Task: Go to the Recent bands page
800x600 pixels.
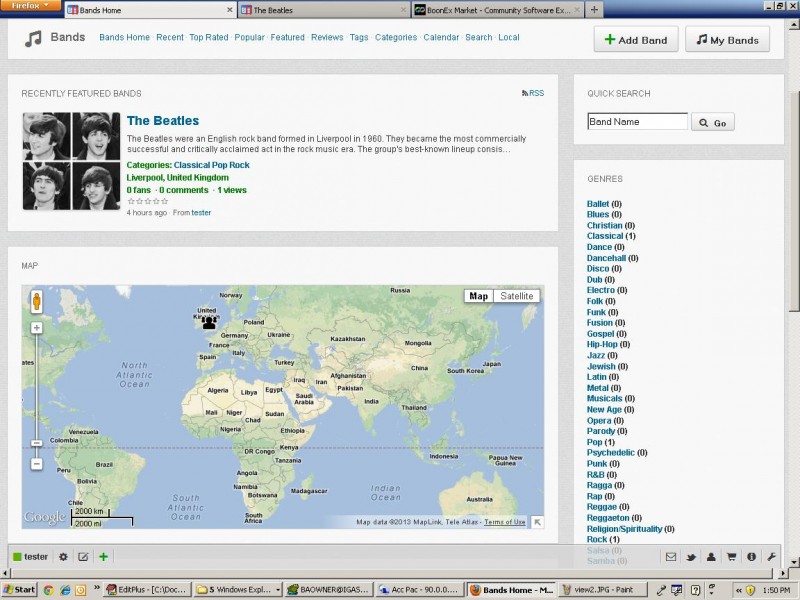Action: pos(170,37)
